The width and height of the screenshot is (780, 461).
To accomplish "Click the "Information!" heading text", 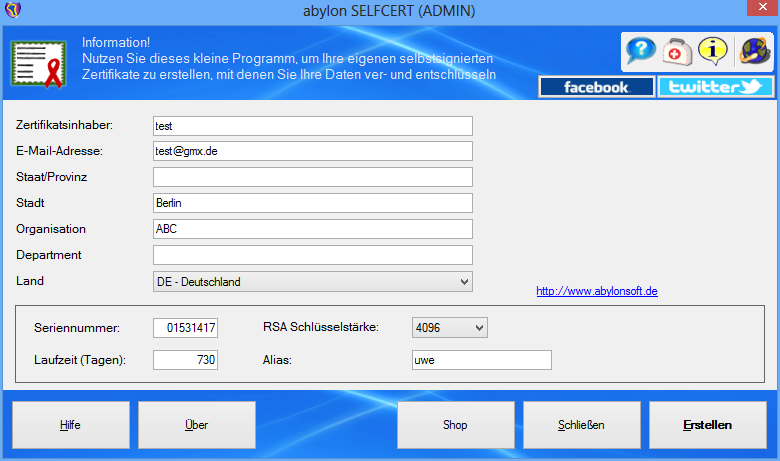I will 116,43.
